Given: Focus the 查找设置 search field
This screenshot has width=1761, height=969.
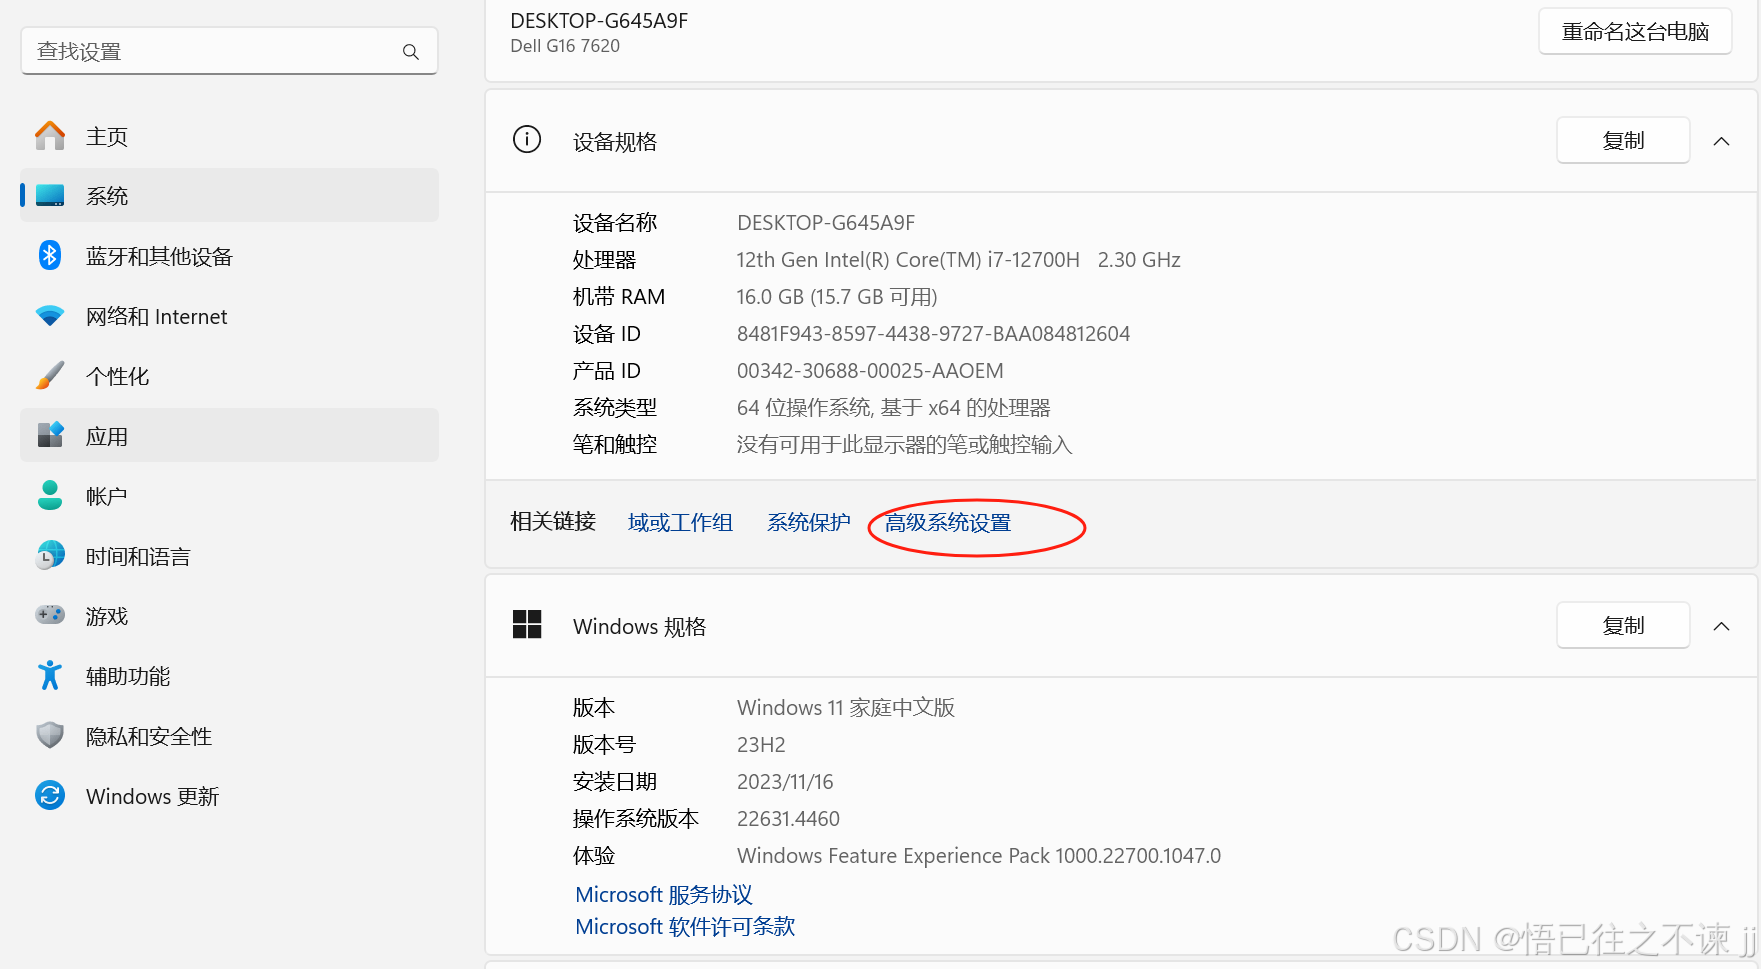Looking at the screenshot, I should click(x=229, y=51).
